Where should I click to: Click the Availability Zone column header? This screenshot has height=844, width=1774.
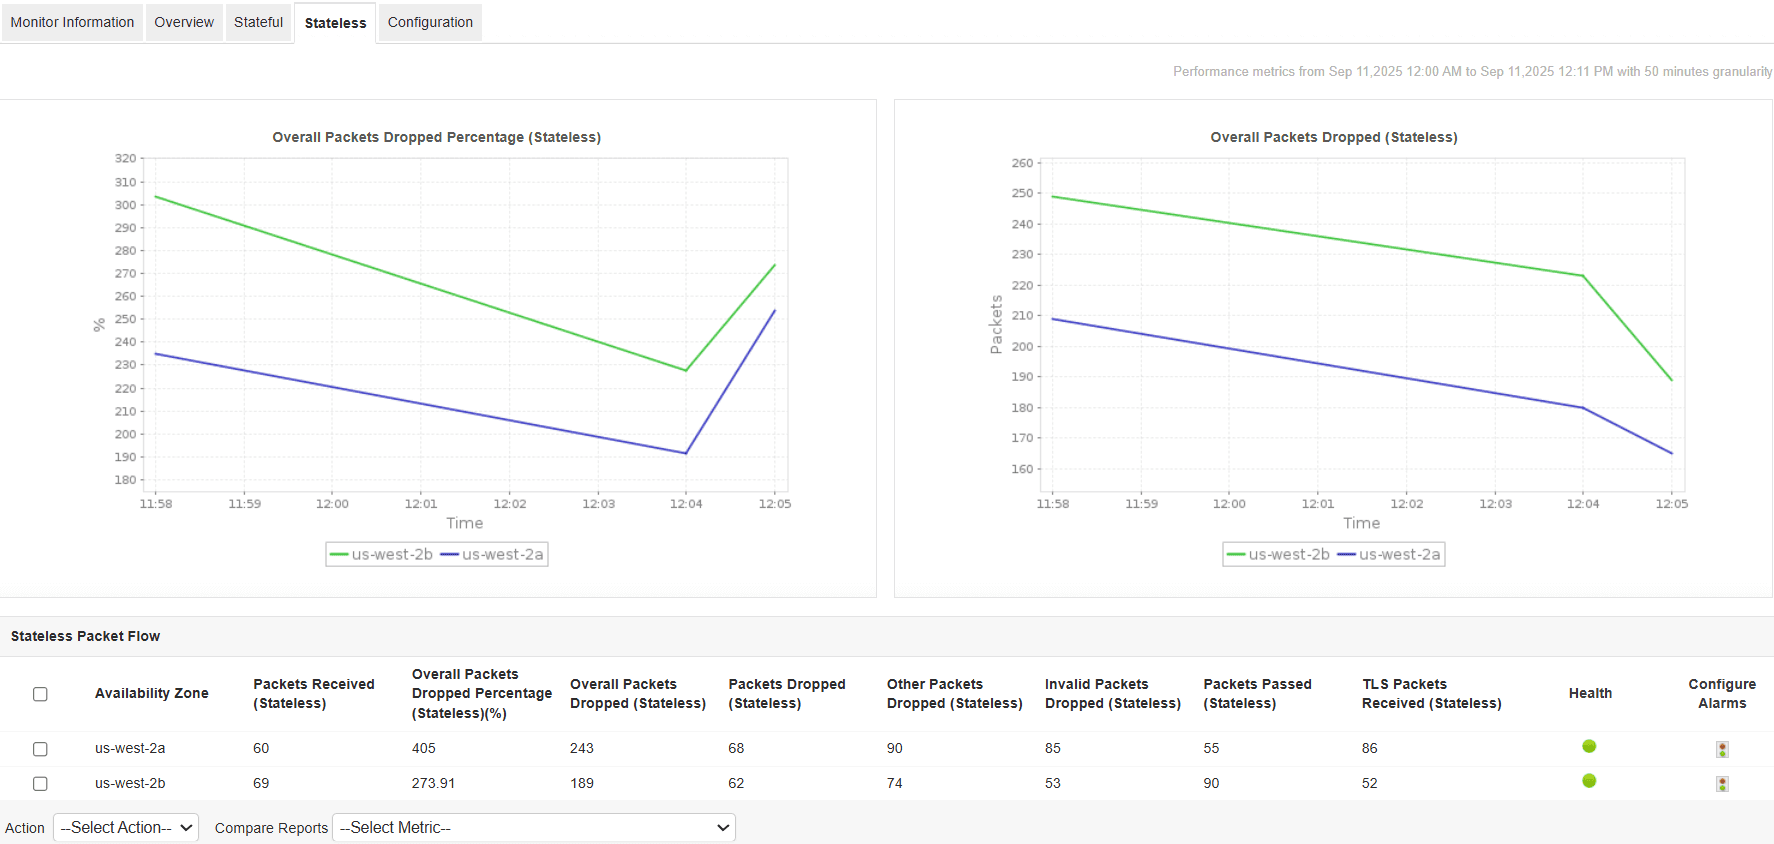pyautogui.click(x=152, y=694)
